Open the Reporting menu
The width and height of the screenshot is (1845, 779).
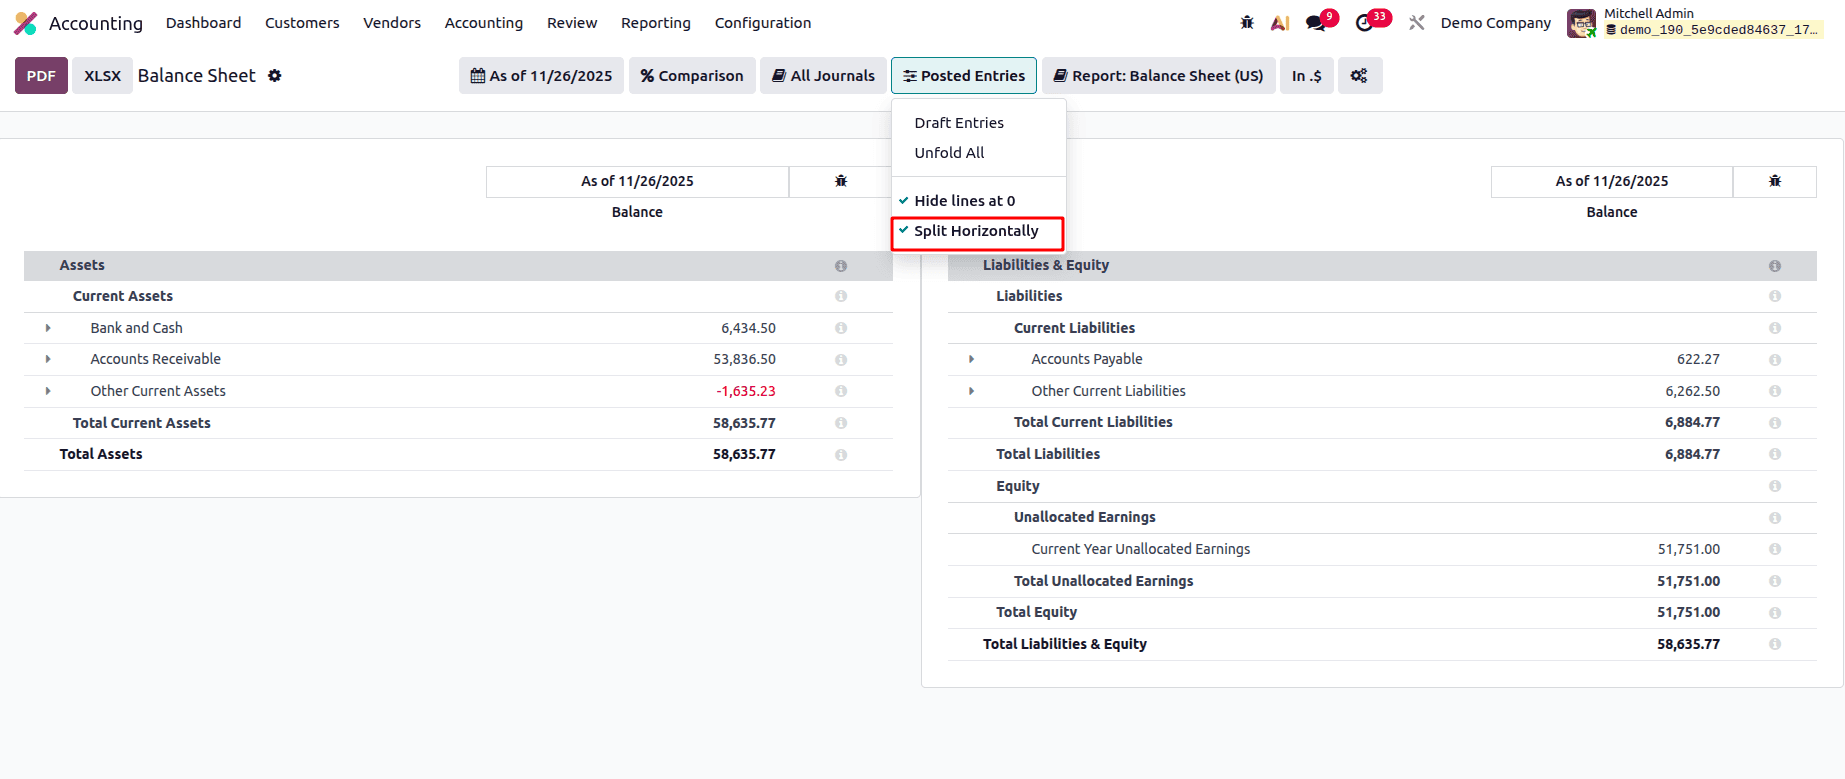656,23
